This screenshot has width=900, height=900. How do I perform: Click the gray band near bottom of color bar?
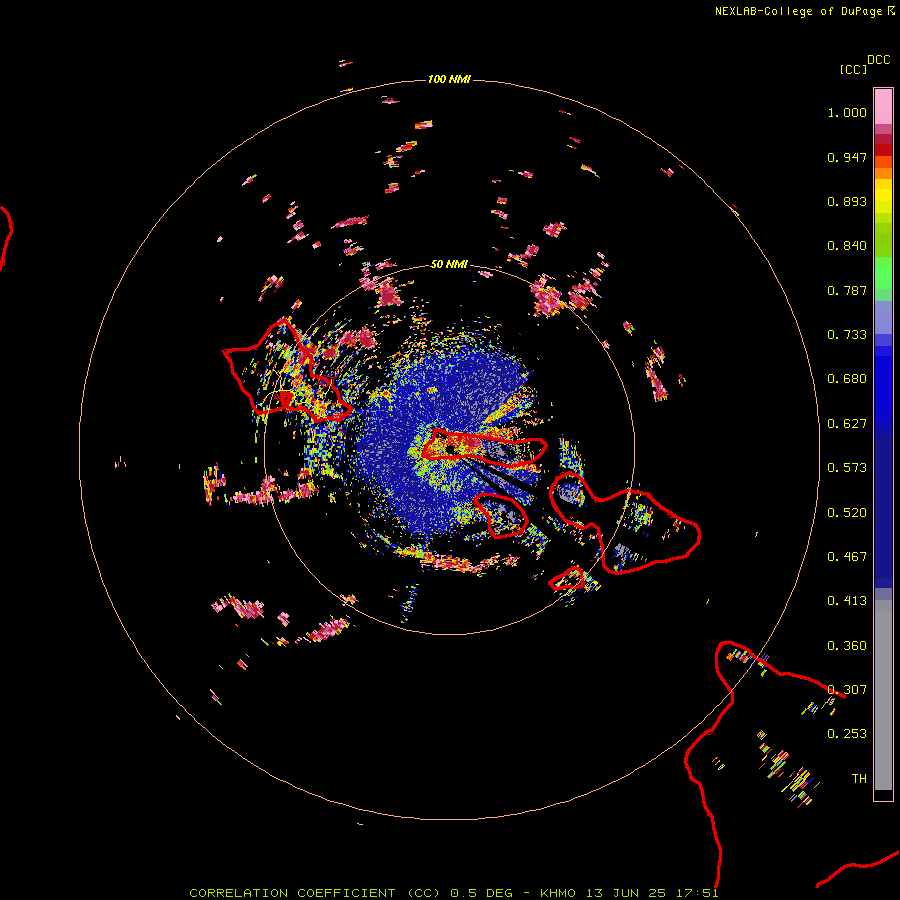tap(883, 695)
